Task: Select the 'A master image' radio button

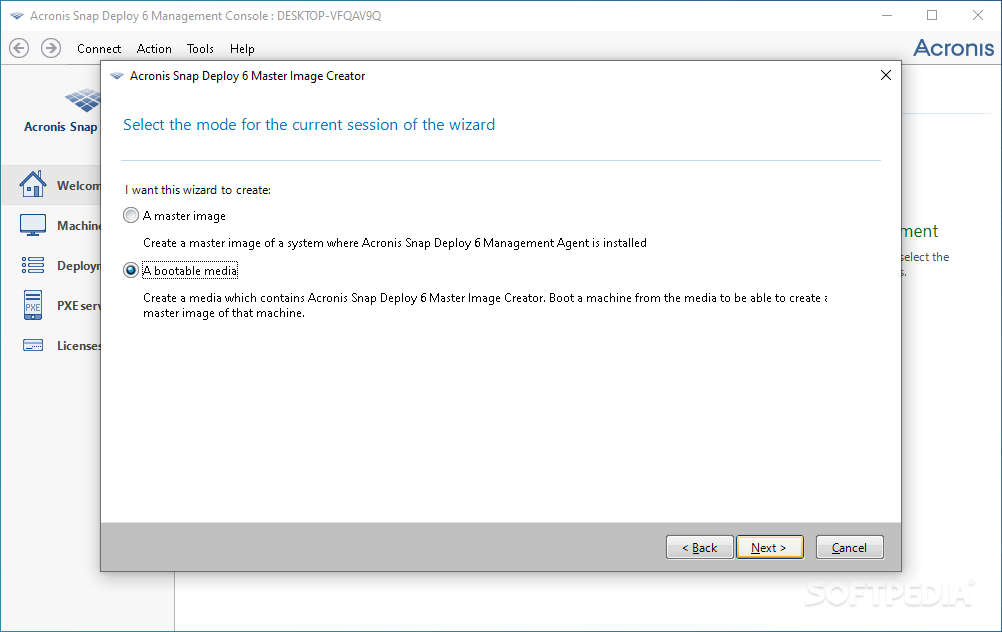Action: coord(131,215)
